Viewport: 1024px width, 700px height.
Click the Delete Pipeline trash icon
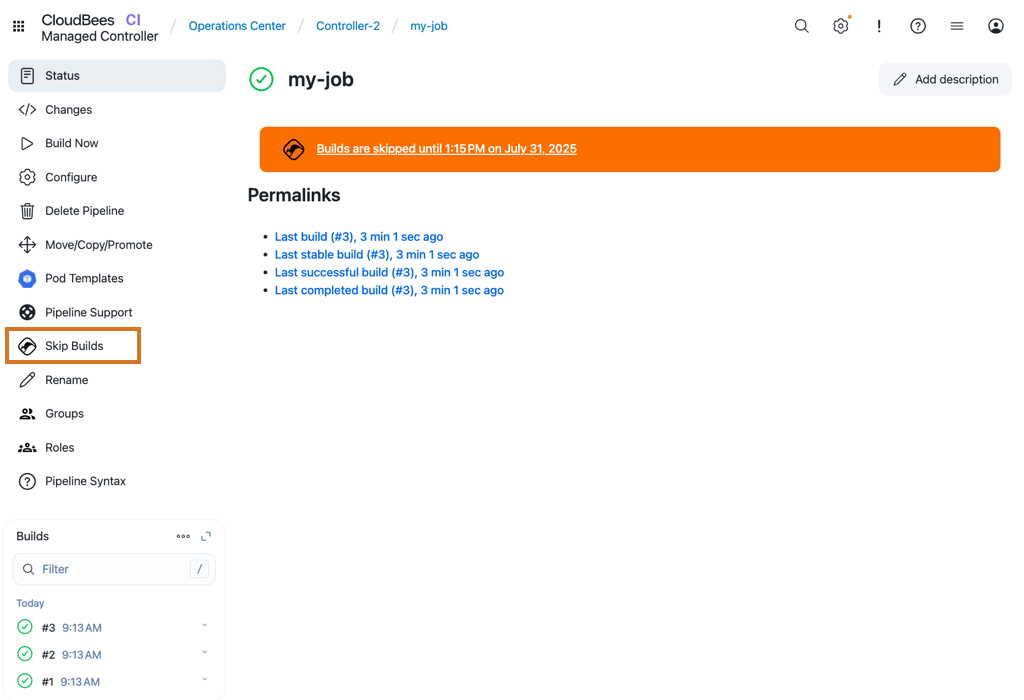27,211
